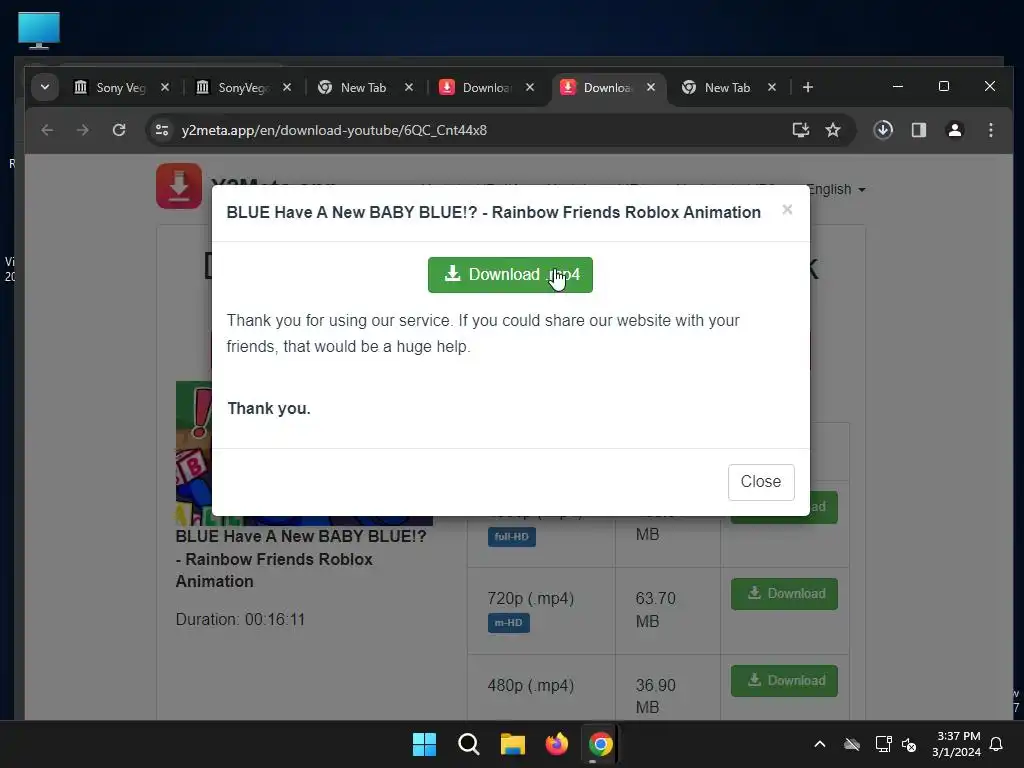Open the Chrome profile icon

[955, 130]
